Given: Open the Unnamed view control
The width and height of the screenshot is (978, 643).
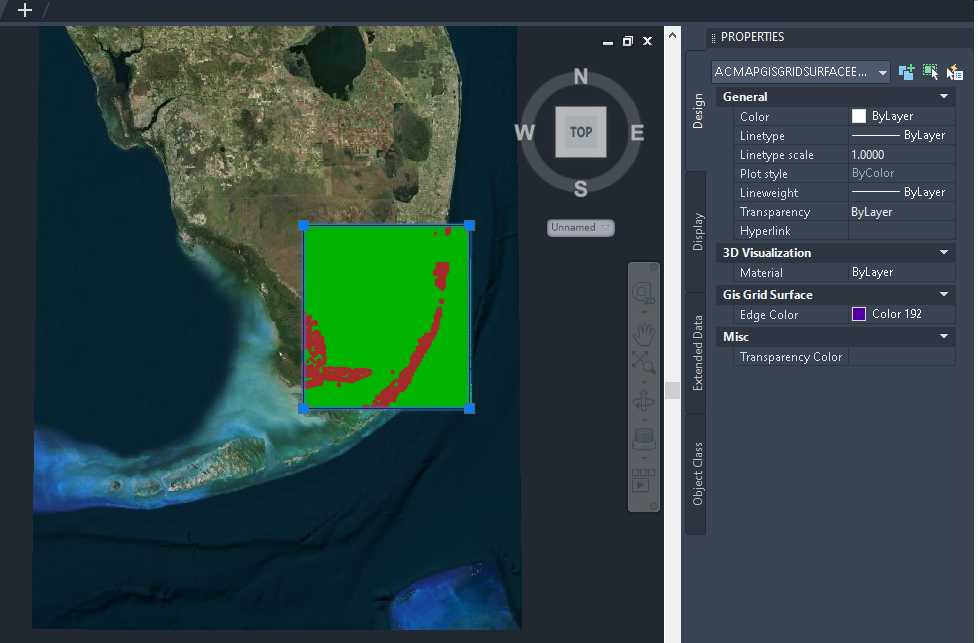Looking at the screenshot, I should (x=580, y=227).
